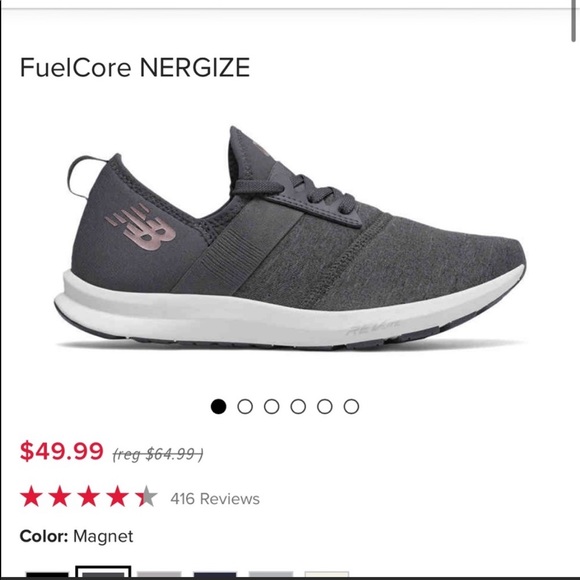Viewport: 580px width, 580px height.
Task: Click the half-filled fifth rating star
Action: (x=146, y=496)
